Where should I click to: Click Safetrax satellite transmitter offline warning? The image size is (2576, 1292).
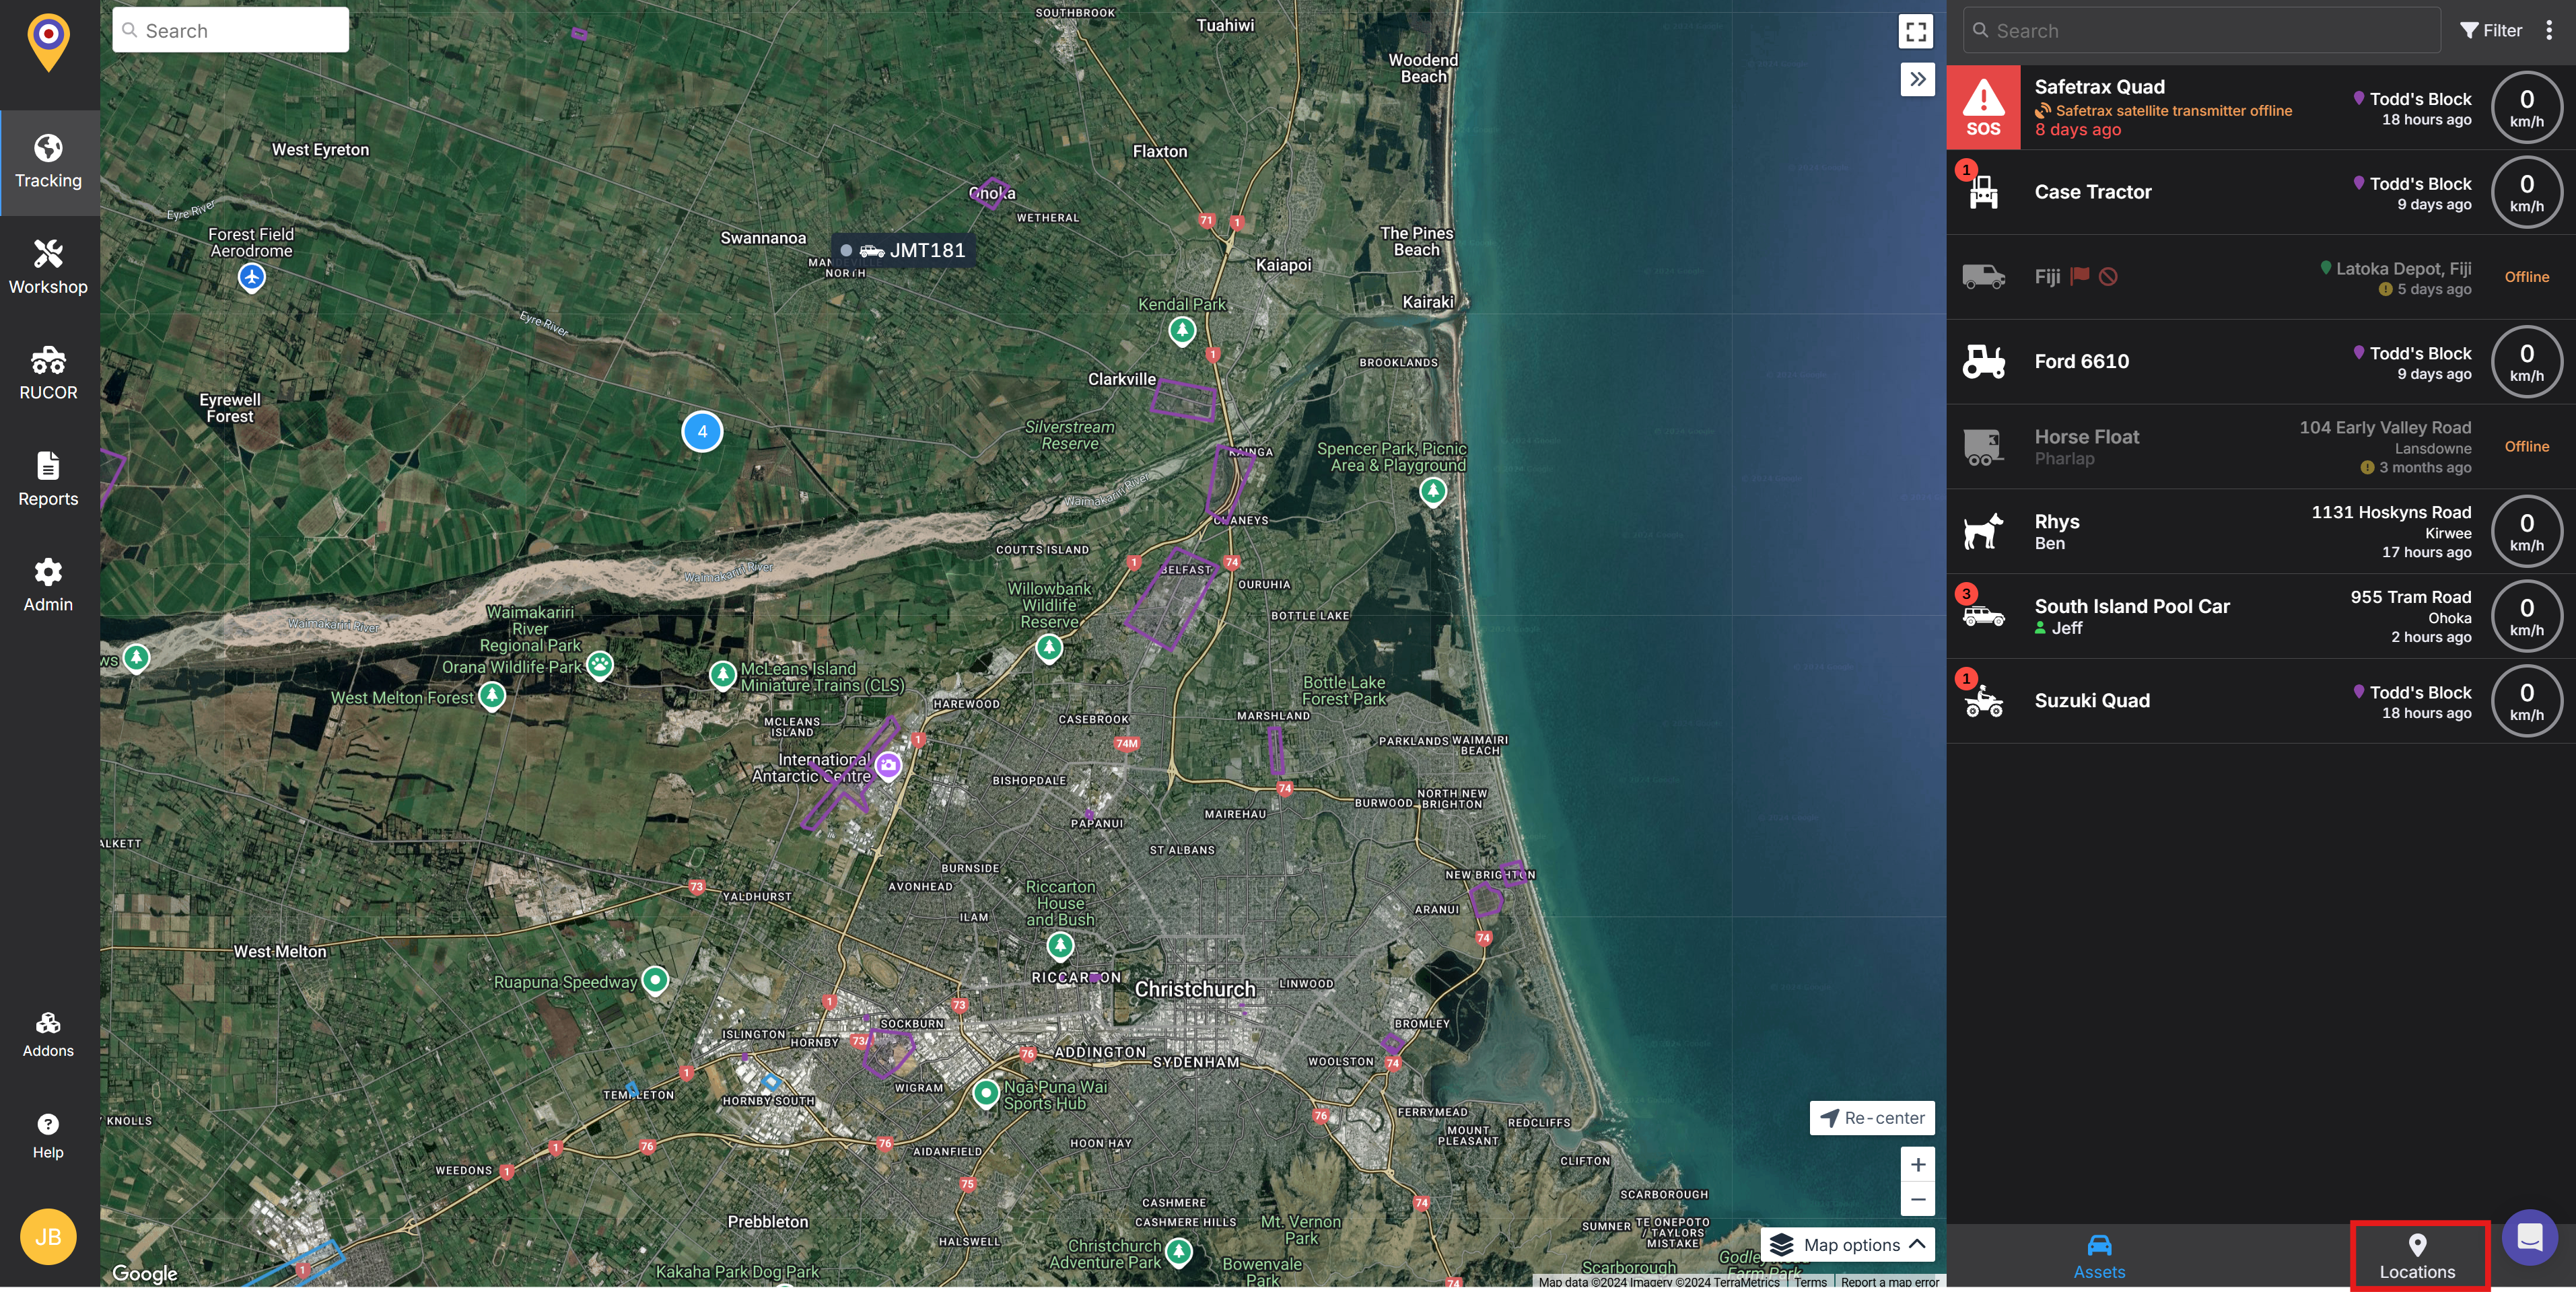pos(2164,111)
